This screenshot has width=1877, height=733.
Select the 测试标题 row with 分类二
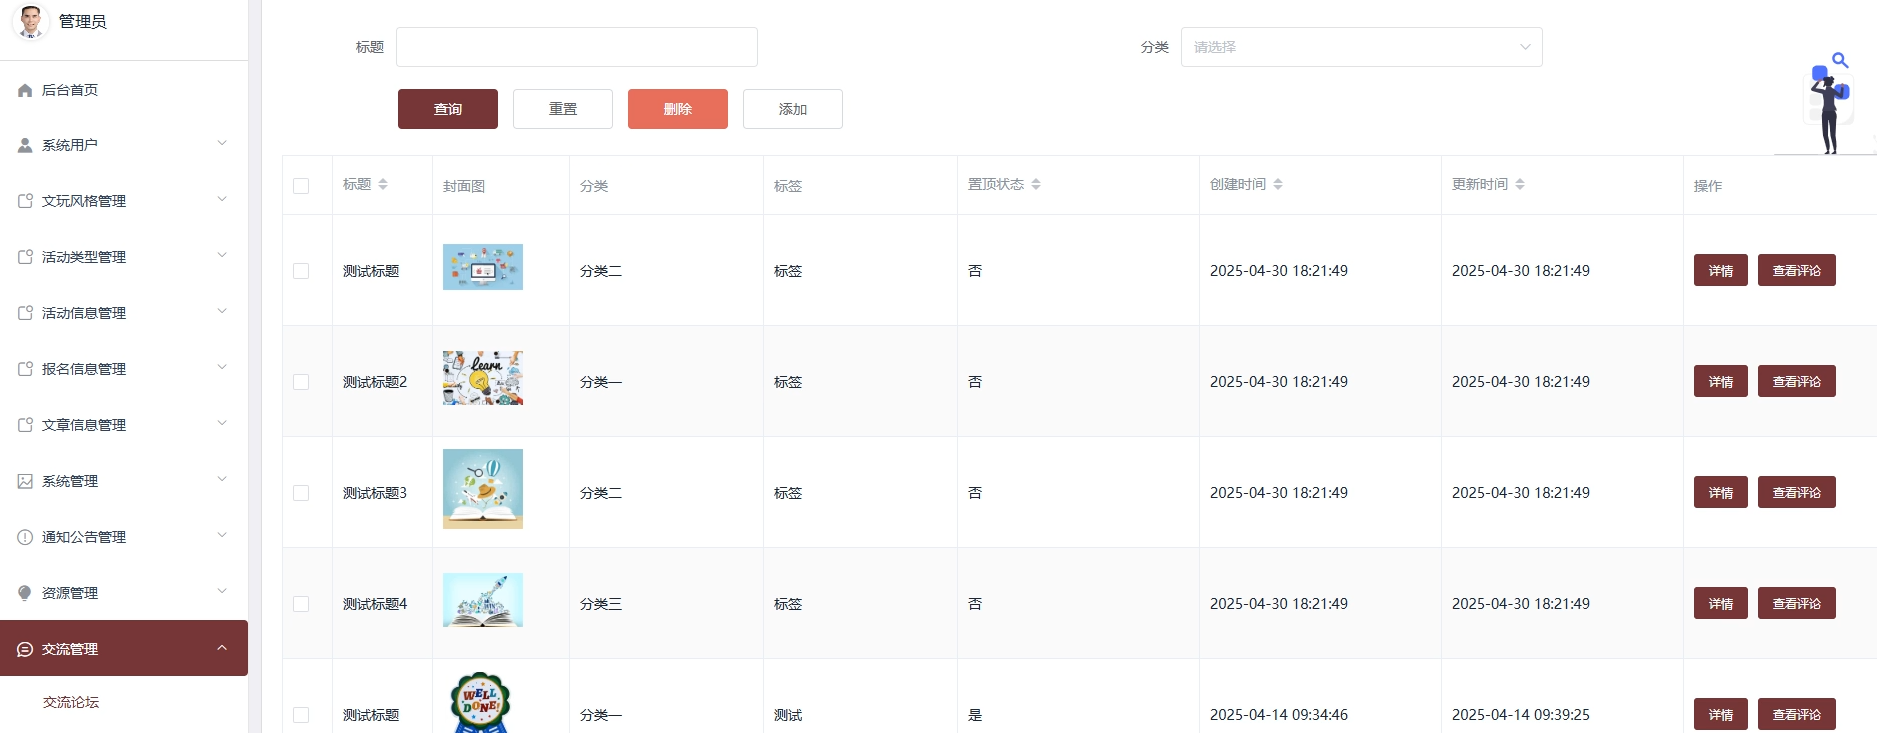point(301,271)
